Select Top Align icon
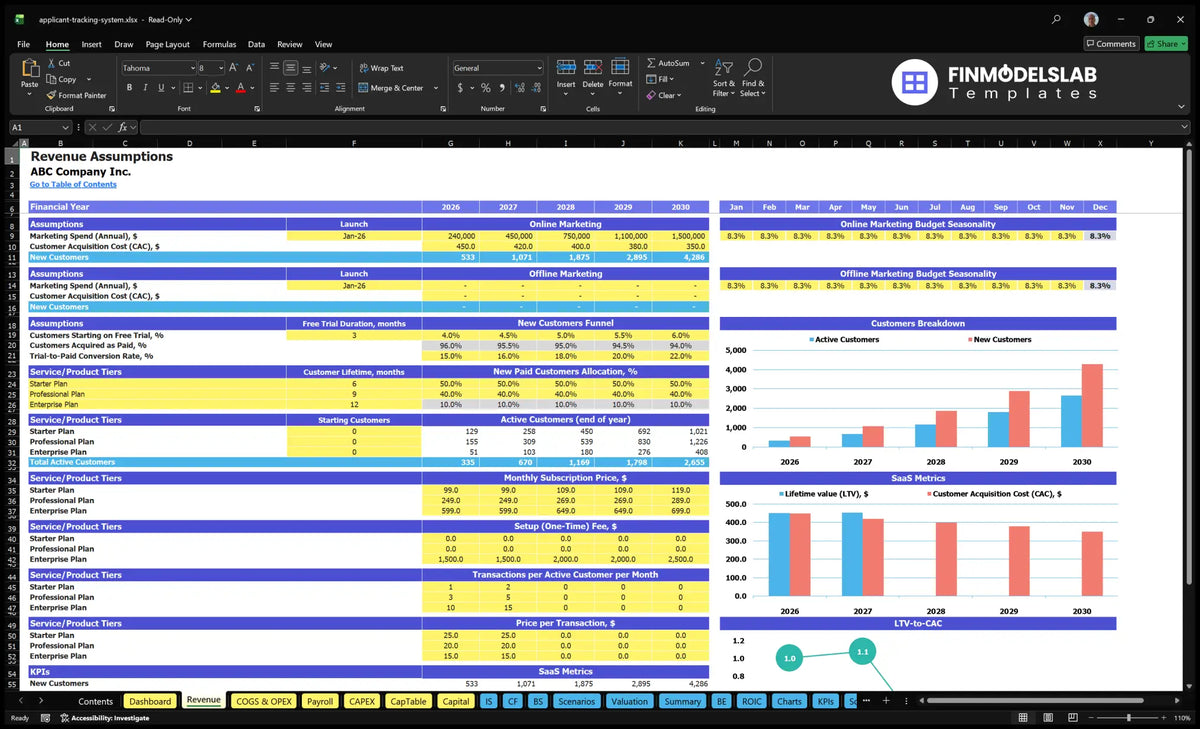Viewport: 1200px width, 729px height. click(274, 68)
